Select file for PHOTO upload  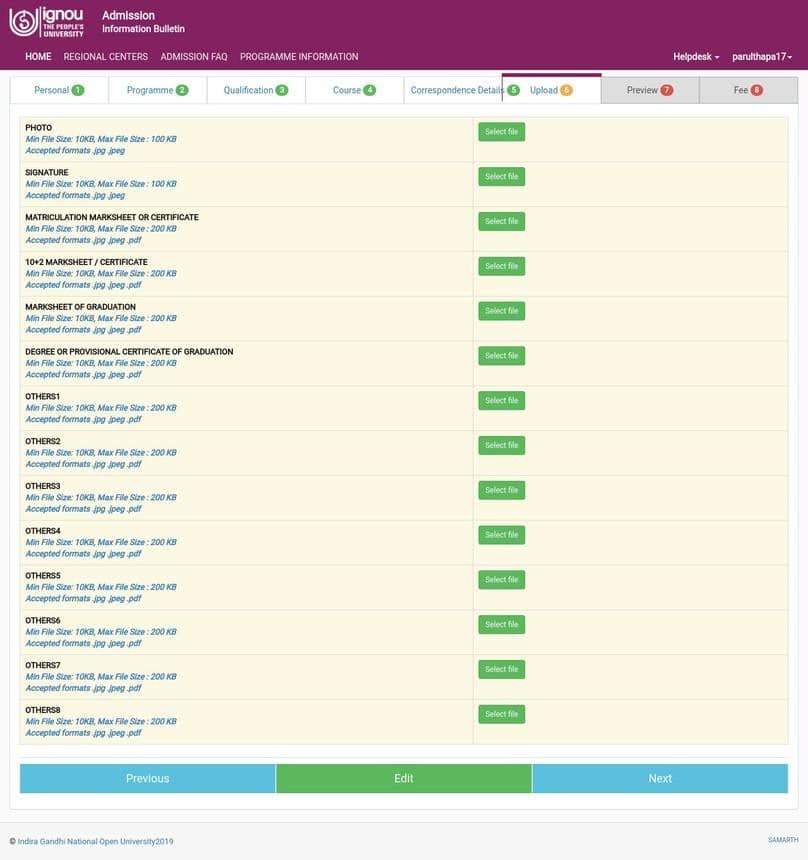pos(501,132)
